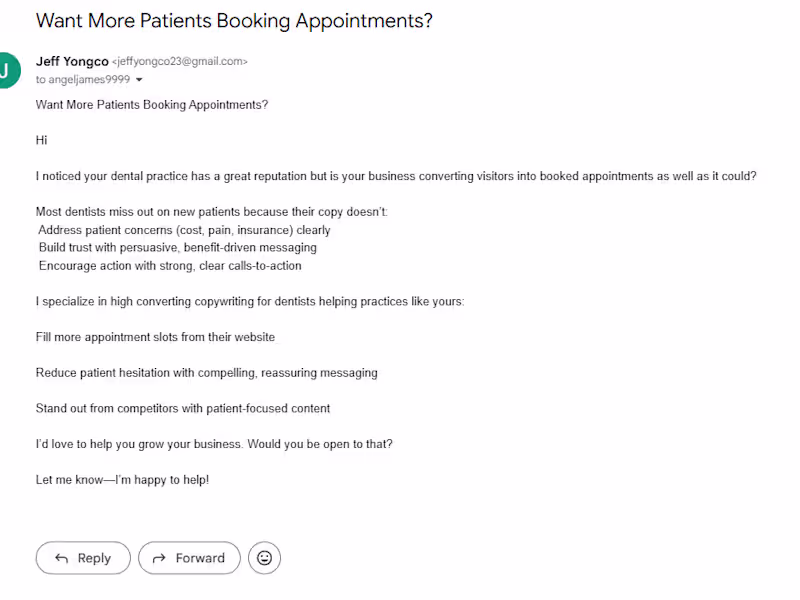Click the Reply button
Image resolution: width=800 pixels, height=600 pixels.
pos(83,558)
